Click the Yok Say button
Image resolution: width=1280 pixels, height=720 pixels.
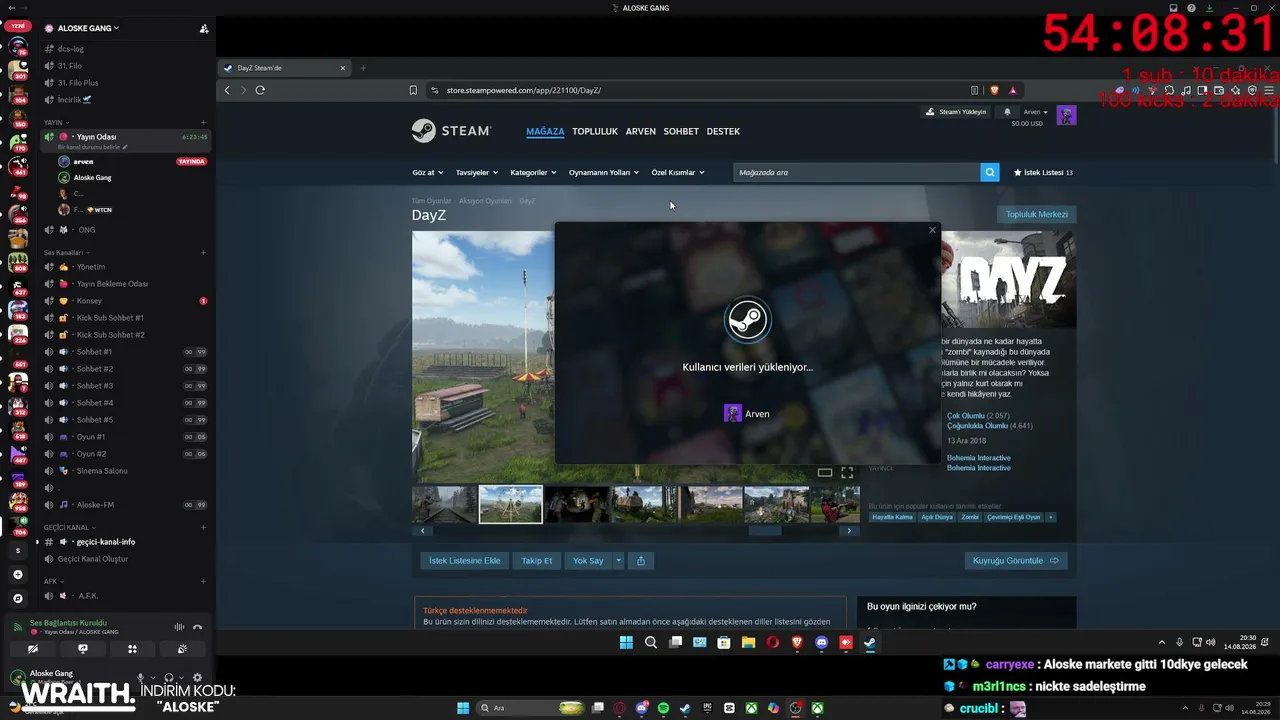click(588, 561)
